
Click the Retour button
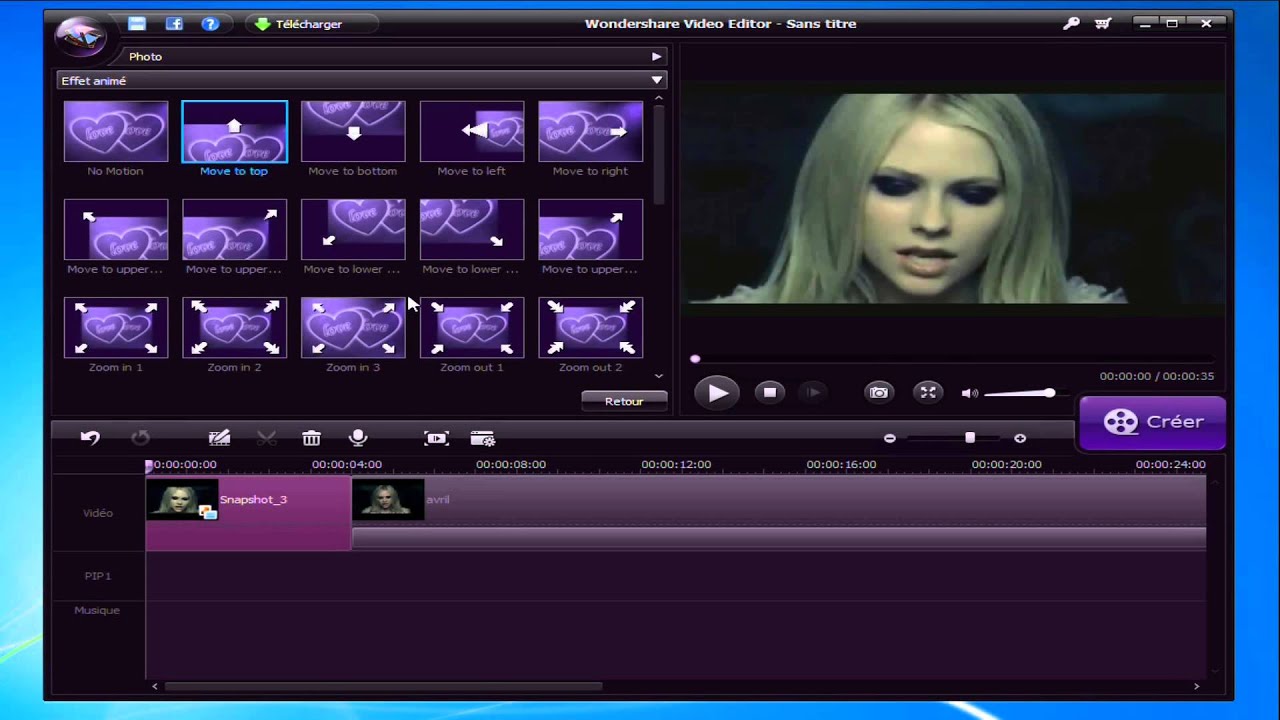[x=624, y=401]
